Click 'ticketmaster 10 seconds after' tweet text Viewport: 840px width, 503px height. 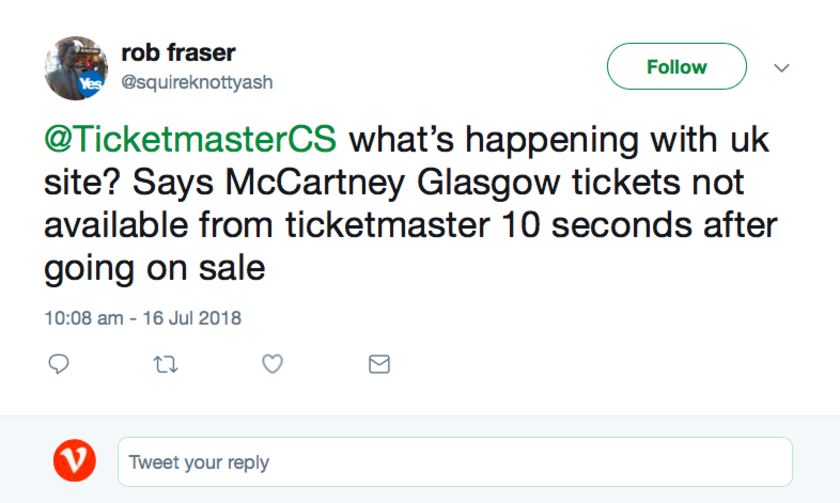click(x=531, y=225)
